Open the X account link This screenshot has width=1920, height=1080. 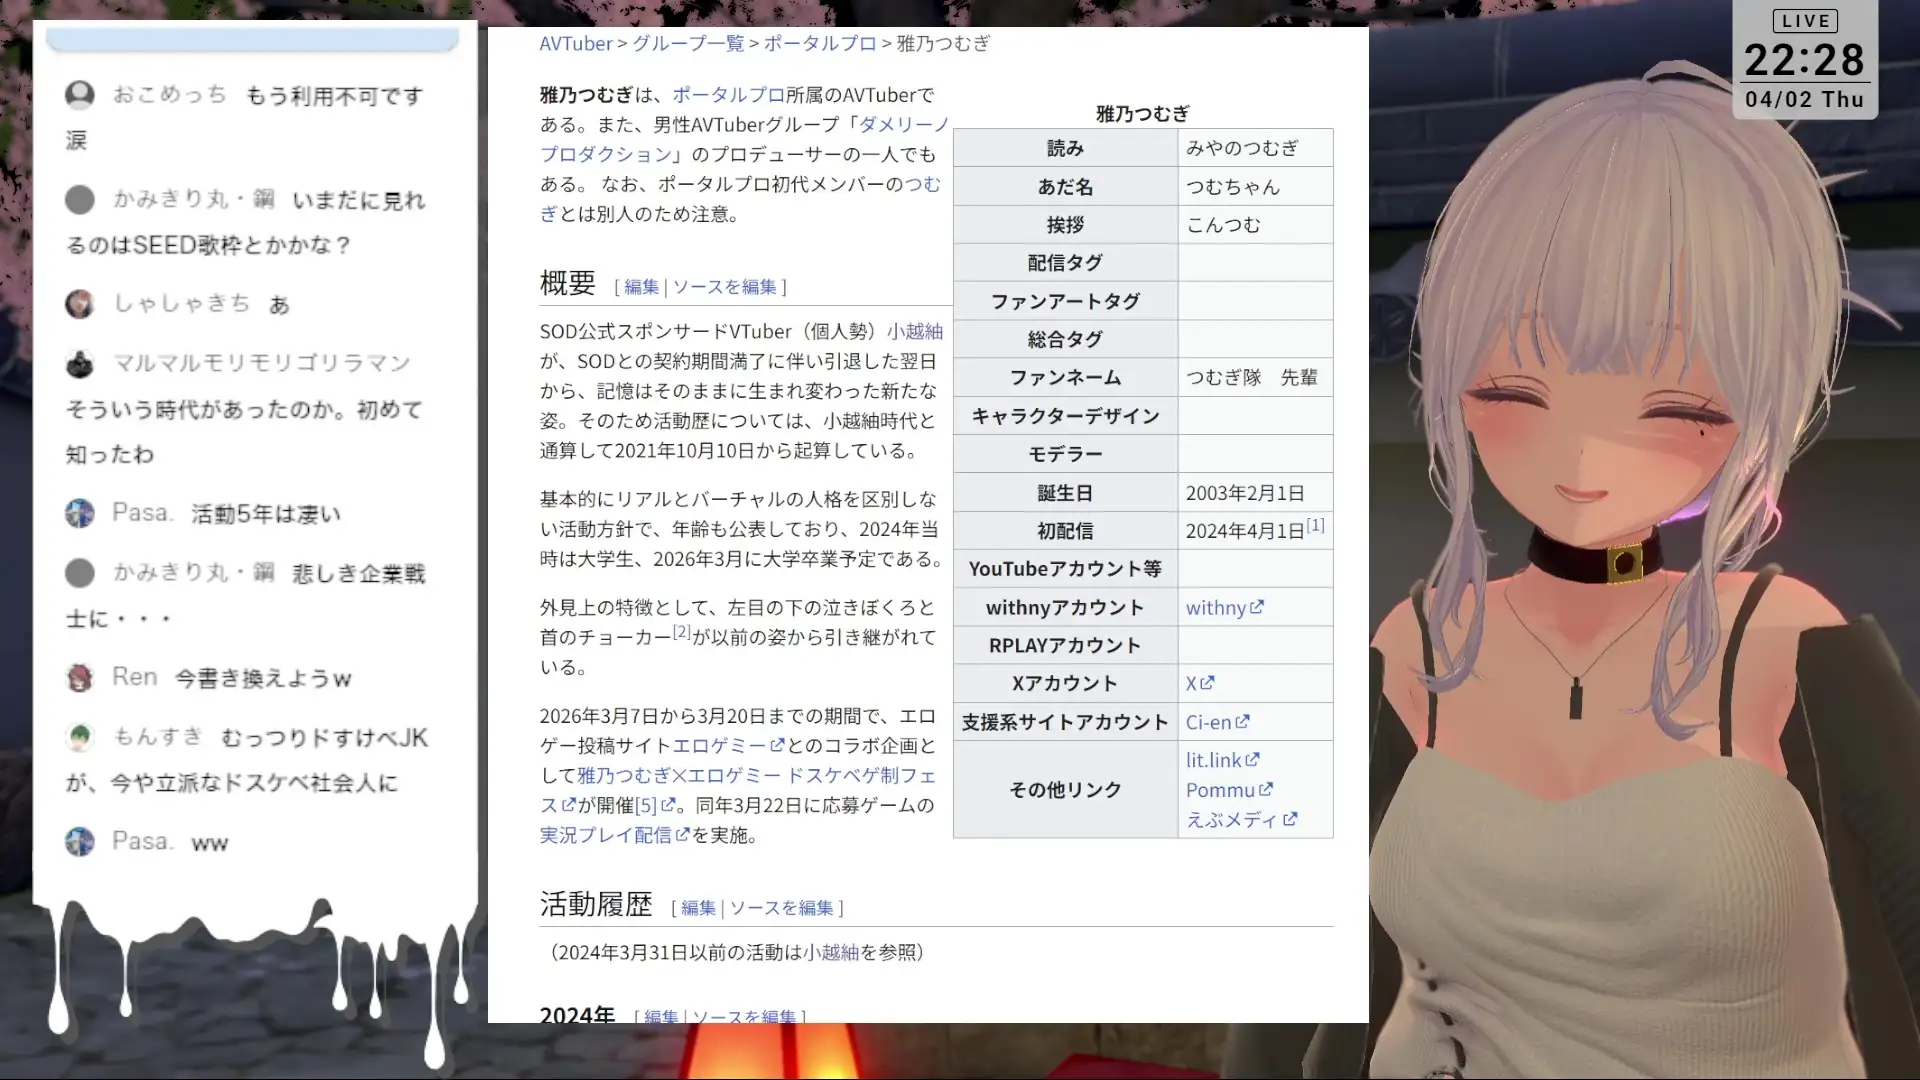1193,683
